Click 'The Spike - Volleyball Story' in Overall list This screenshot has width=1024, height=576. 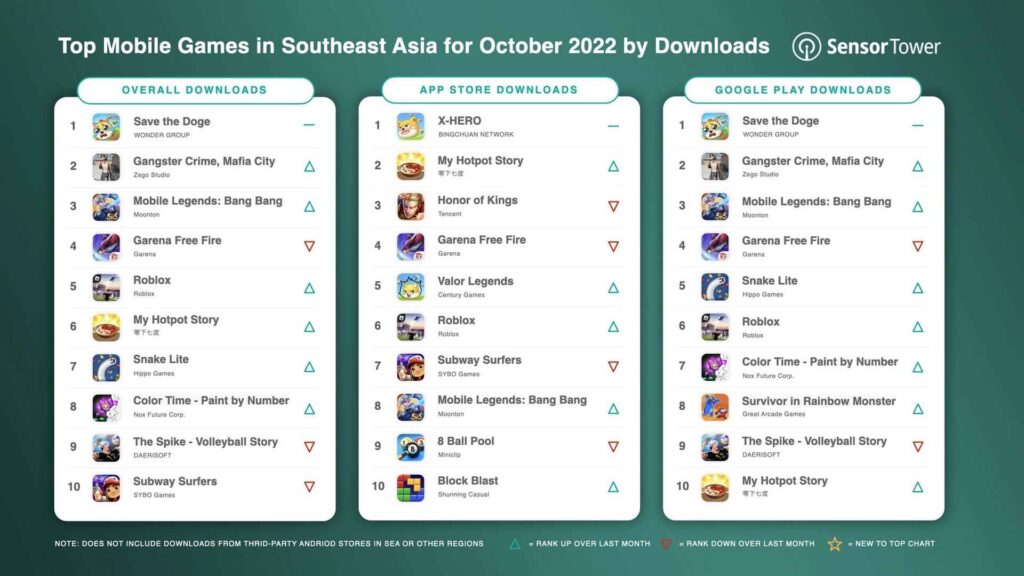coord(206,442)
